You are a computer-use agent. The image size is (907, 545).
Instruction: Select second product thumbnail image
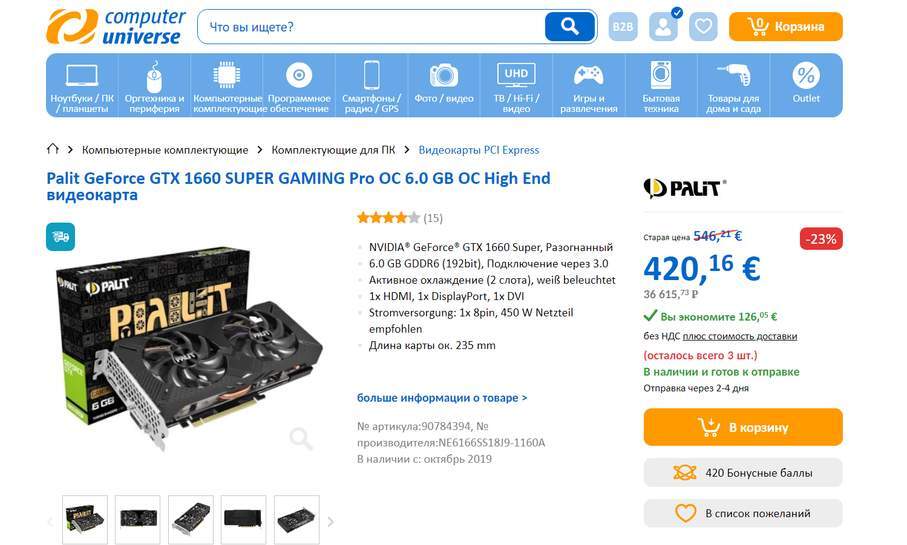(138, 519)
